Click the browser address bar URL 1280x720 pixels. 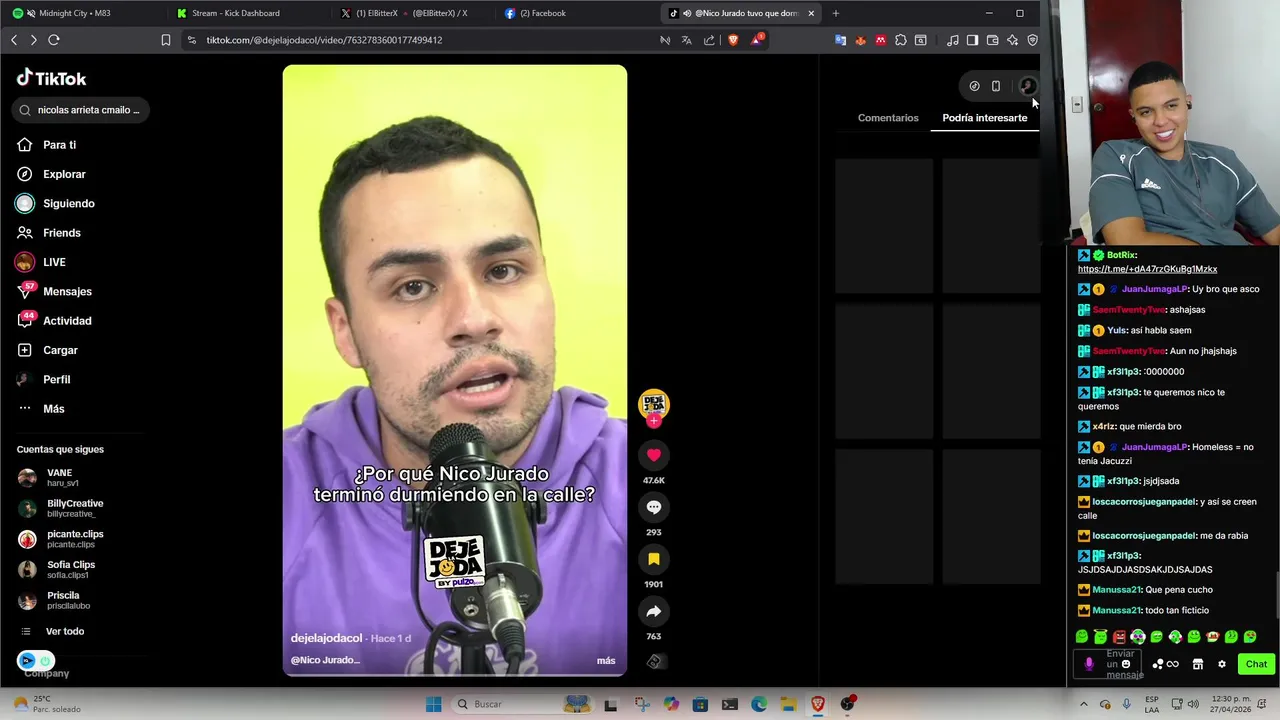click(324, 40)
